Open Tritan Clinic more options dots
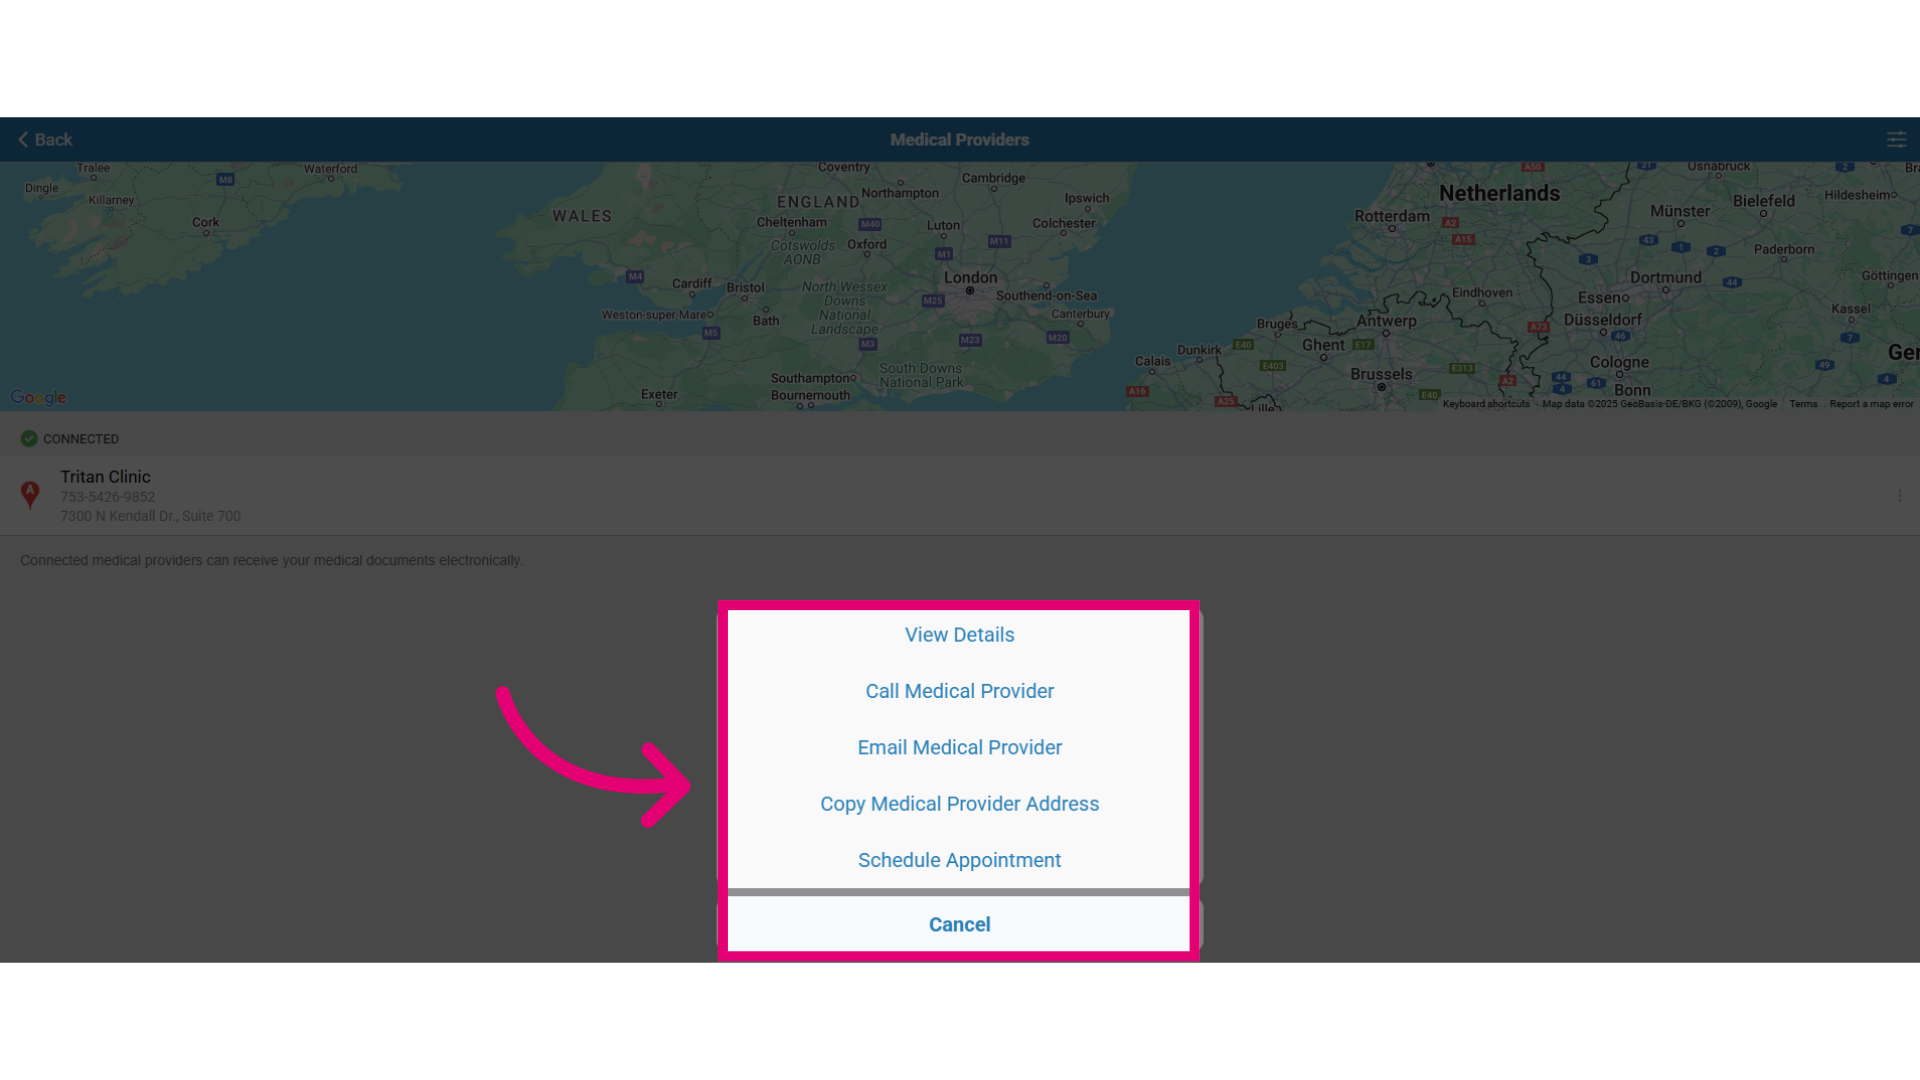 (1899, 496)
